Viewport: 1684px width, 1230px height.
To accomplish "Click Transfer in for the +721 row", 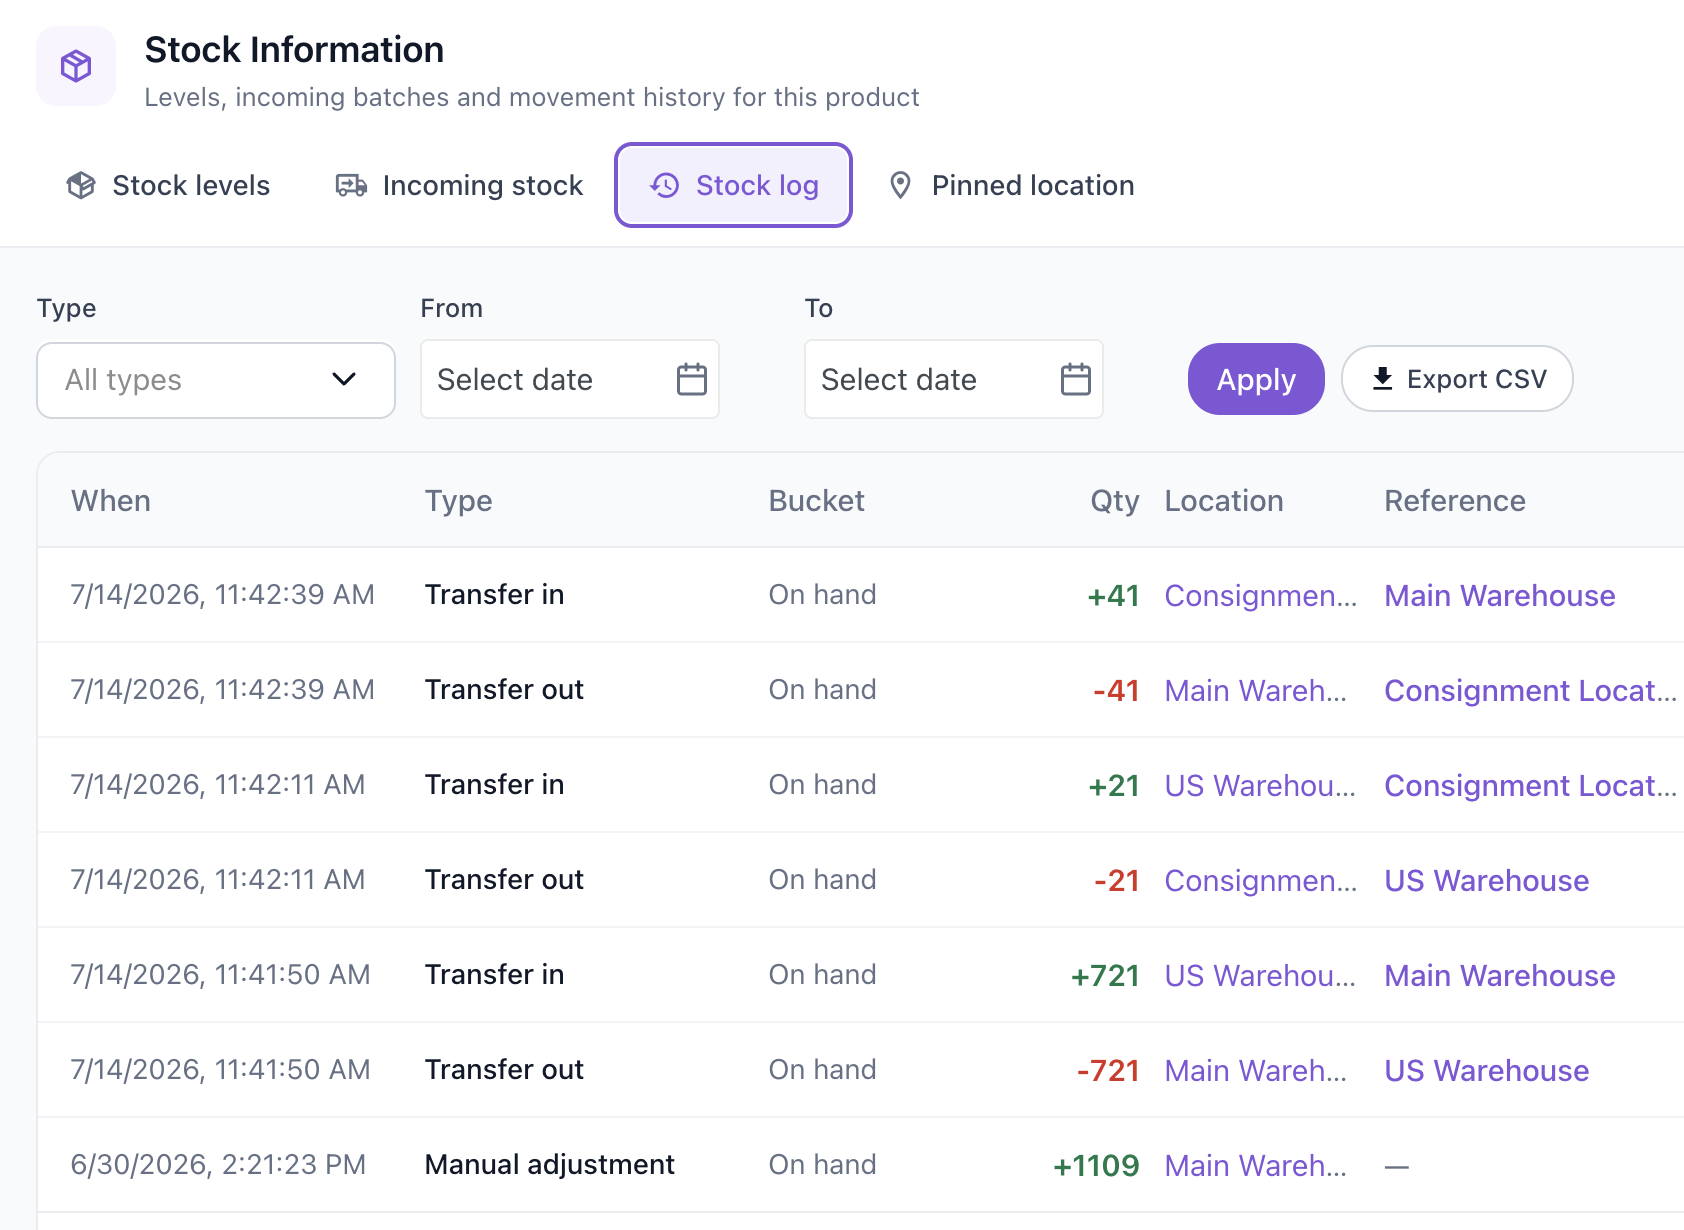I will 494,974.
